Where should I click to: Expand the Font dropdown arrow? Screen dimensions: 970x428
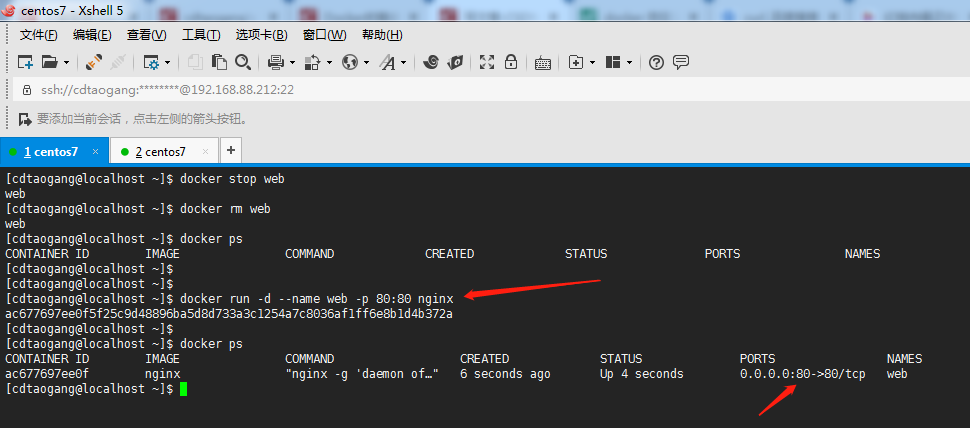point(403,62)
